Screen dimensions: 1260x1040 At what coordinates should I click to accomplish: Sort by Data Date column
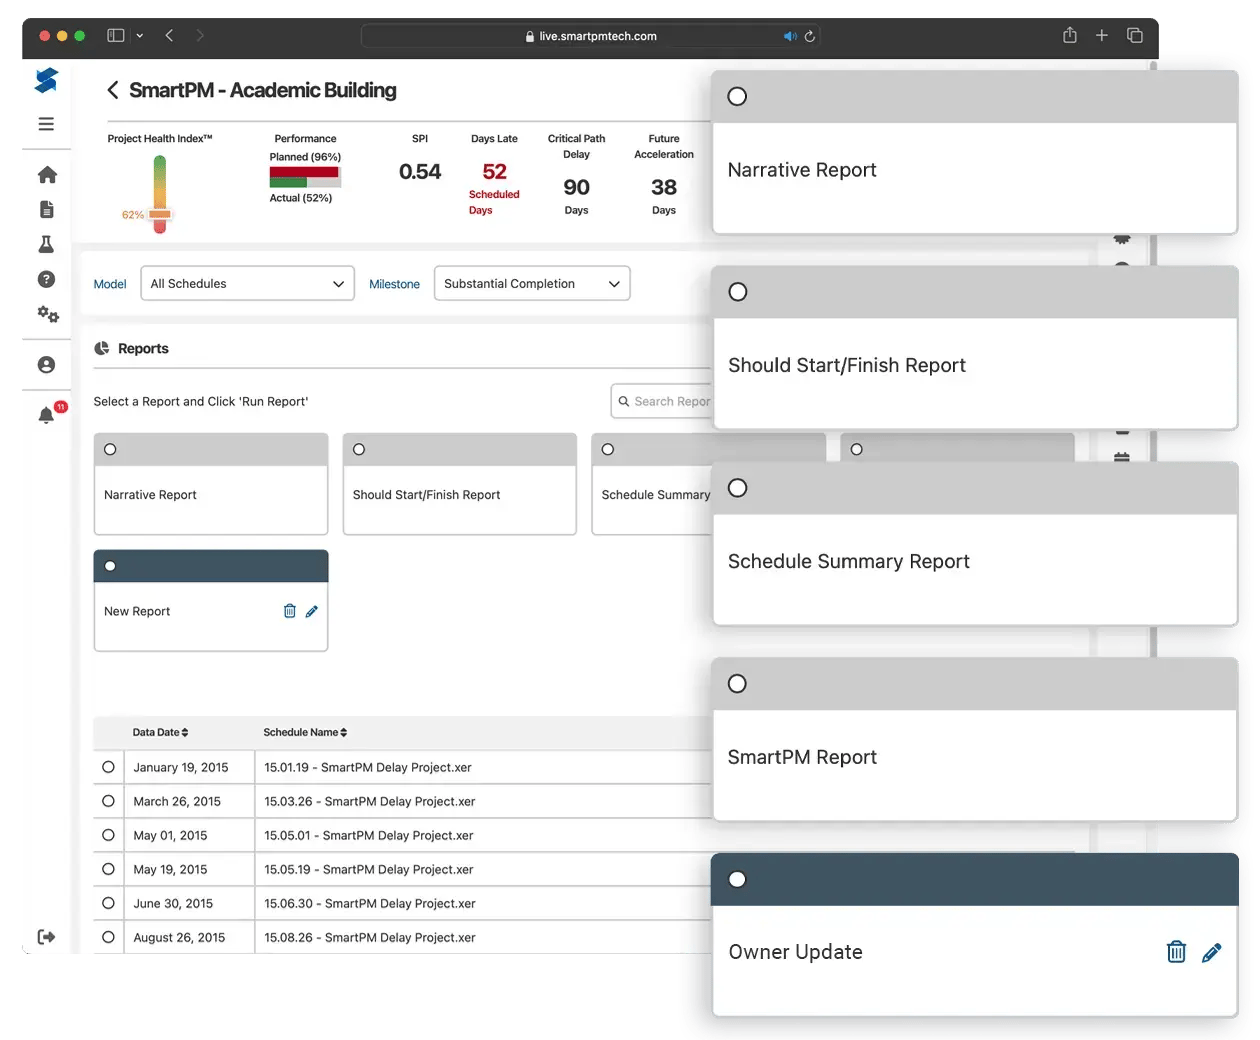coord(160,732)
